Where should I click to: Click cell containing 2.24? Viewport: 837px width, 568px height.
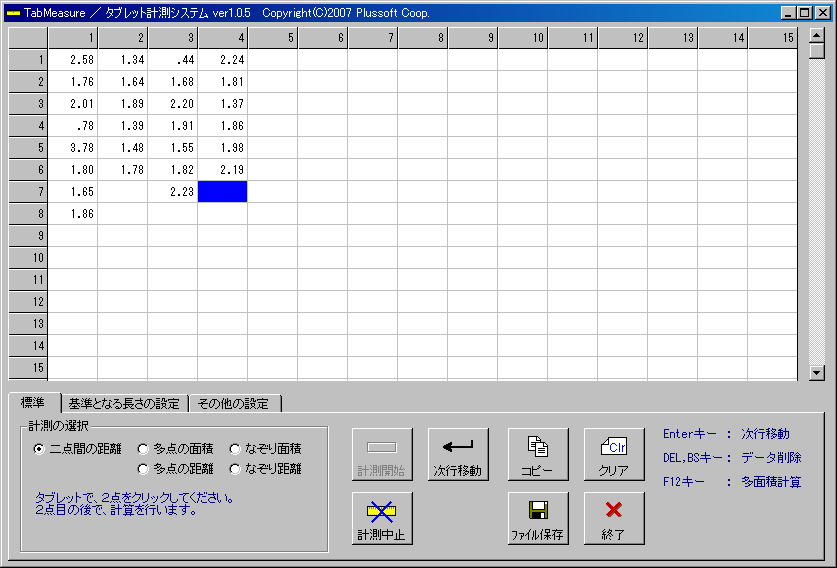223,60
